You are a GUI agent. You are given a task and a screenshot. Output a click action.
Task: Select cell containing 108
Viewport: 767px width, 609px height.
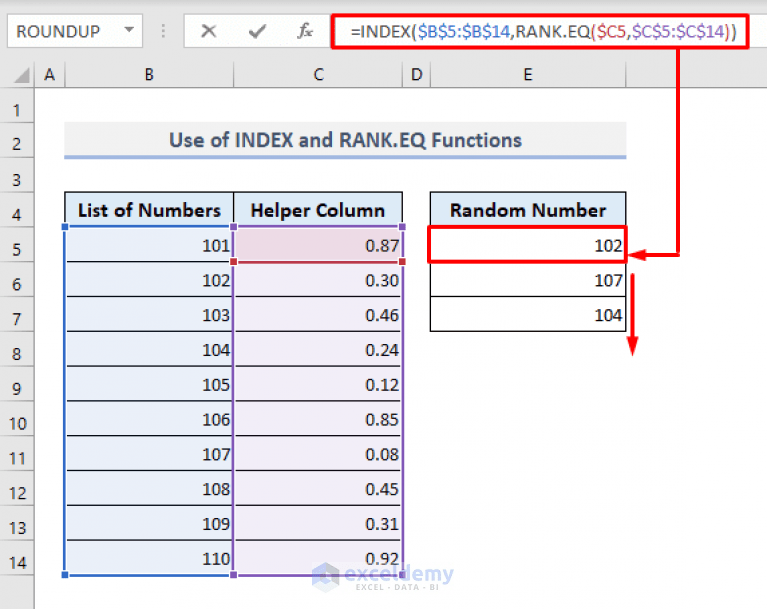[149, 489]
